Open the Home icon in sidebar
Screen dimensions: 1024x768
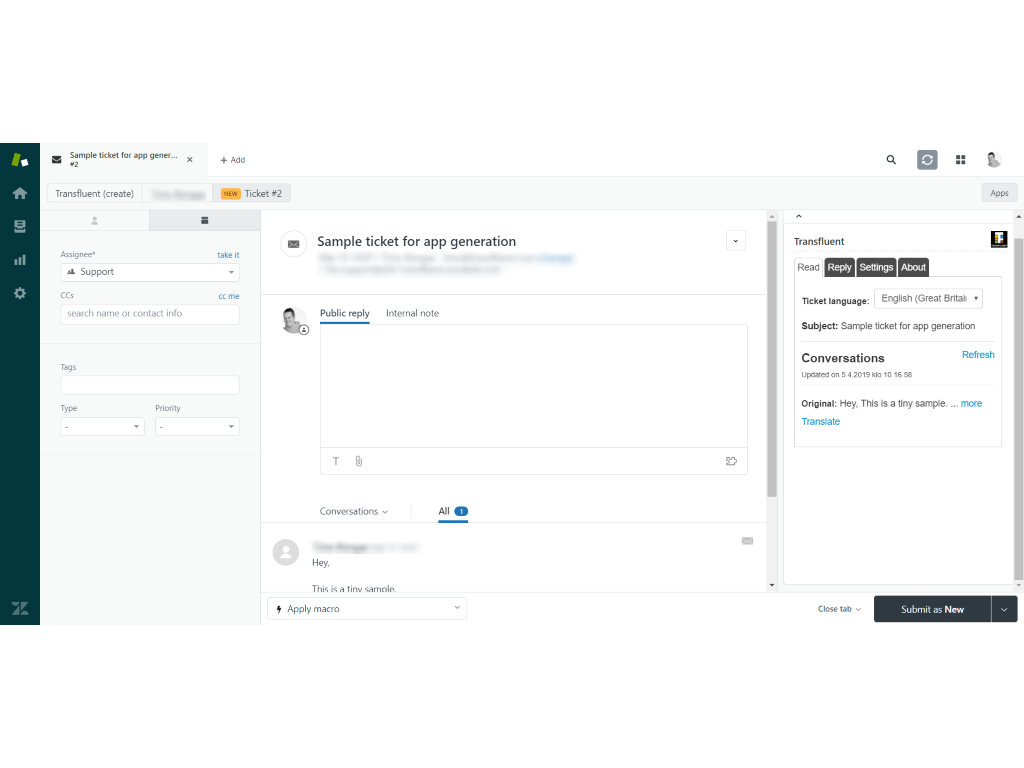(19, 193)
